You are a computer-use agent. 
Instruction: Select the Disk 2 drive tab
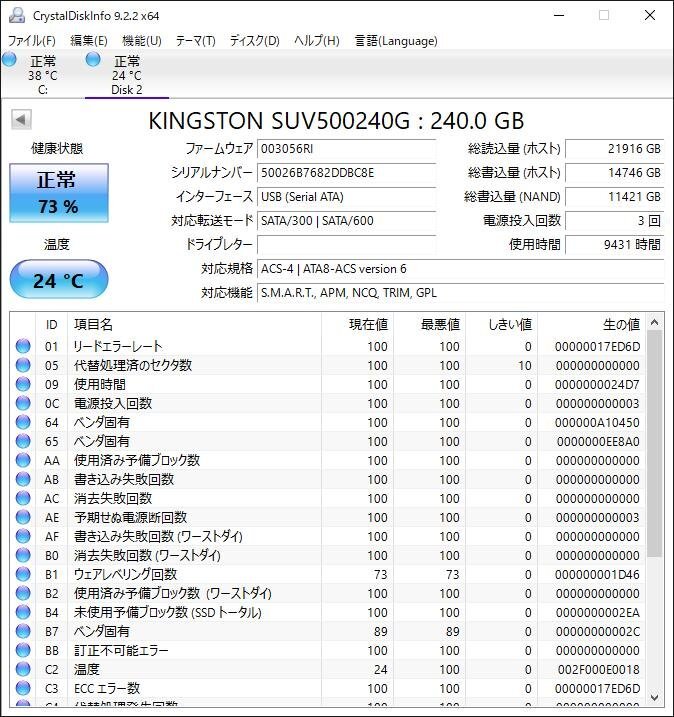pos(127,75)
